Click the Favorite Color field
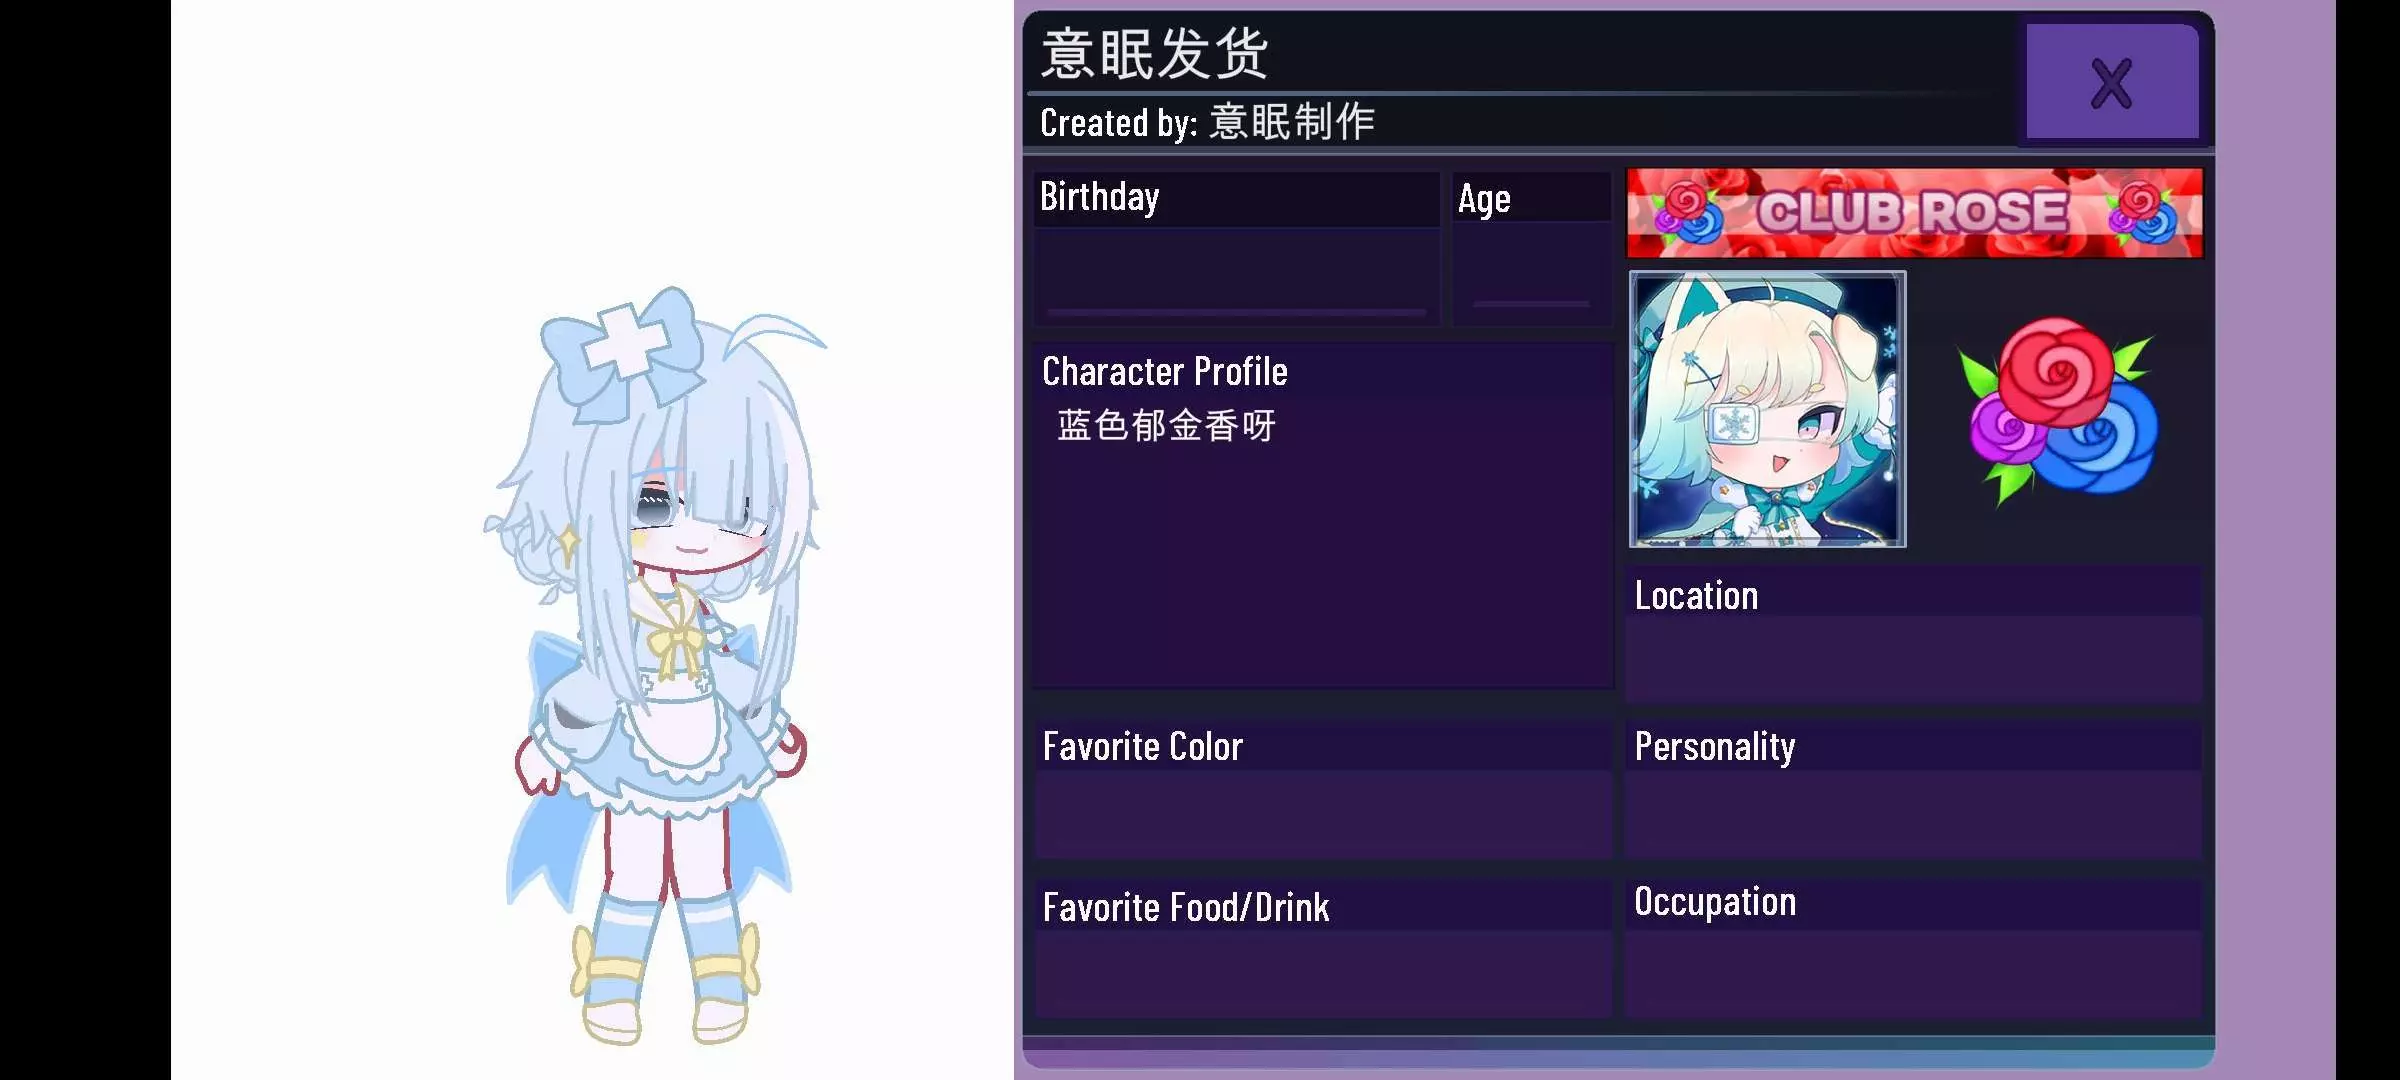This screenshot has width=2400, height=1080. pos(1323,813)
